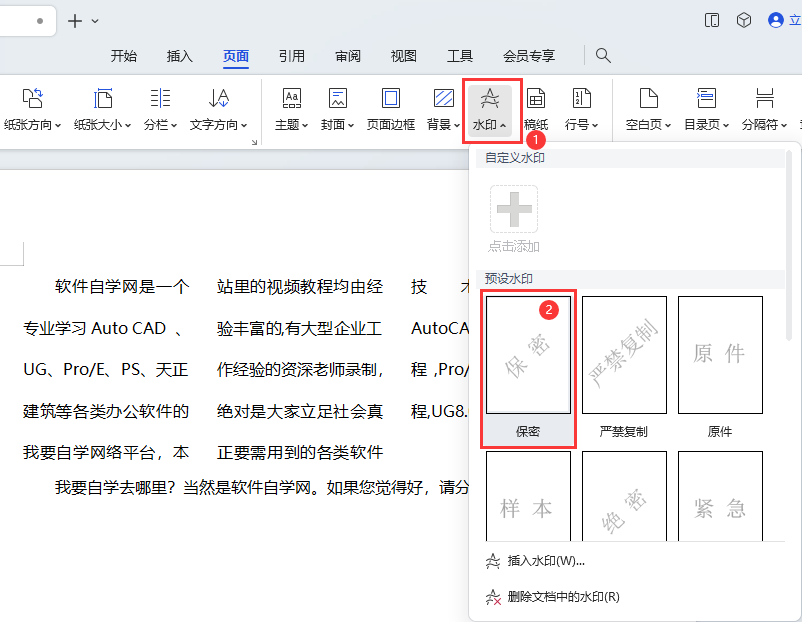
Task: Choose the 严禁复制 preset watermark thumbnail
Action: coord(624,355)
